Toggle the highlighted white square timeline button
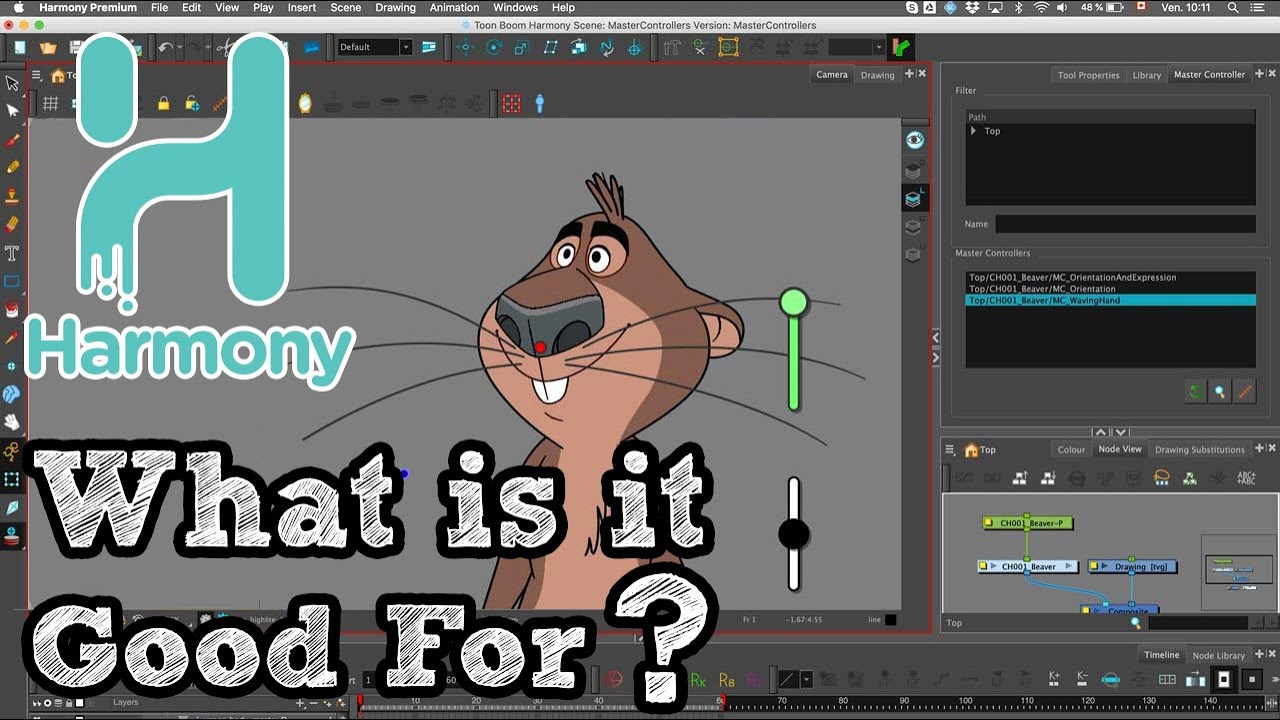 (x=1223, y=680)
